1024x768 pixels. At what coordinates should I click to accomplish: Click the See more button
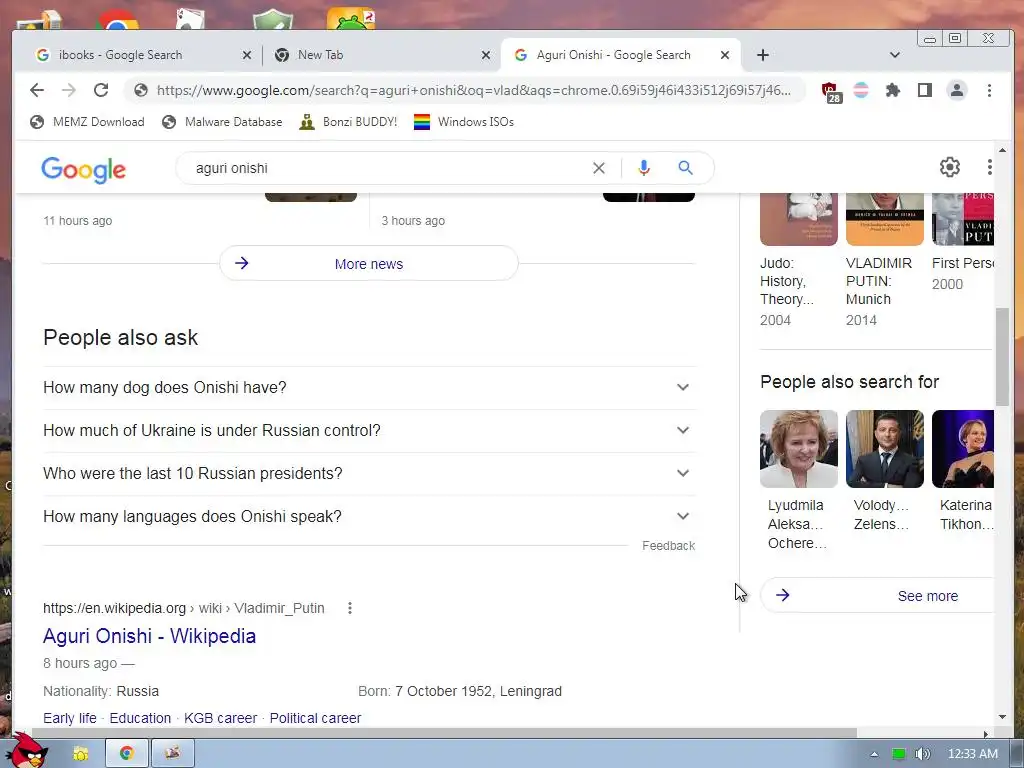pos(878,596)
